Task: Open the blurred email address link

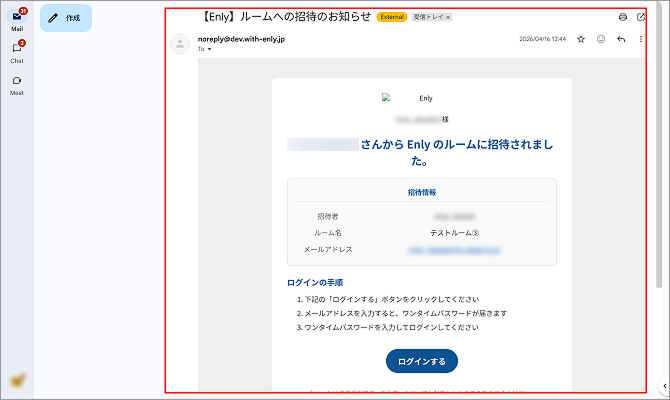Action: tap(454, 250)
